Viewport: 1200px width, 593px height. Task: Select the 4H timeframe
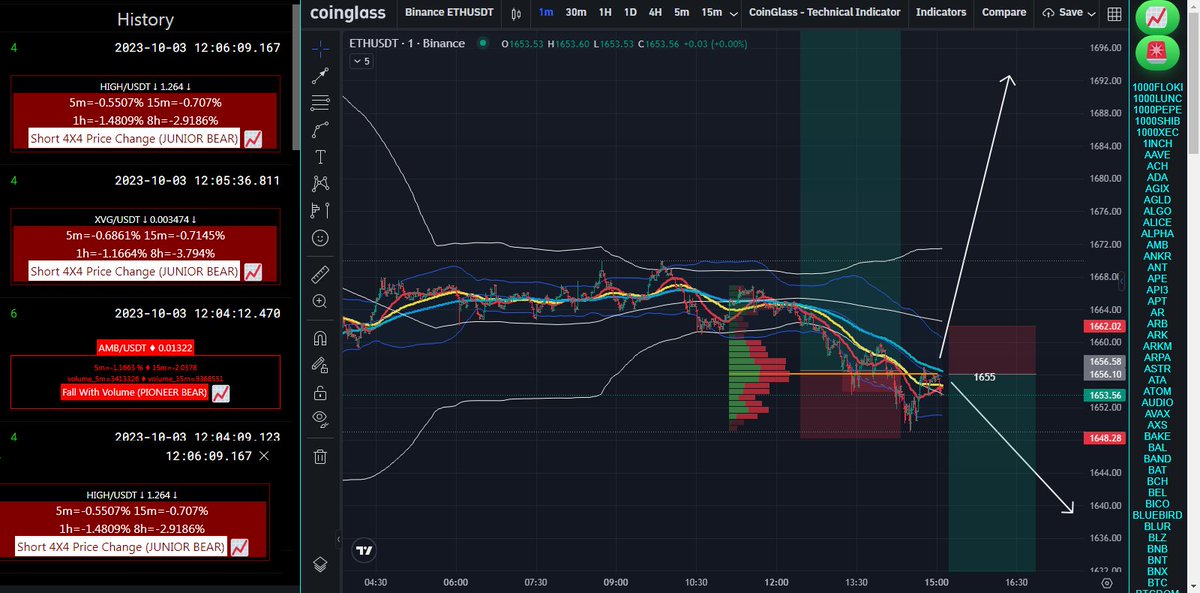[x=655, y=12]
